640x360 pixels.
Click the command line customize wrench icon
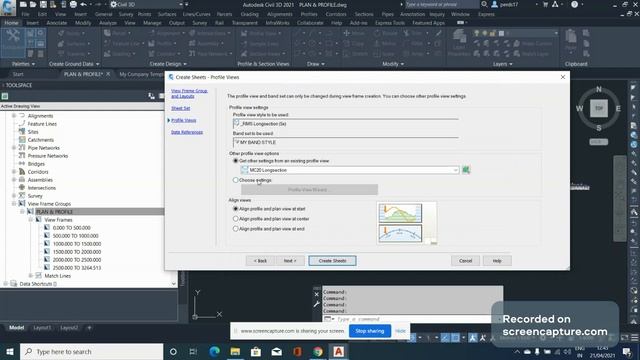[x=317, y=304]
